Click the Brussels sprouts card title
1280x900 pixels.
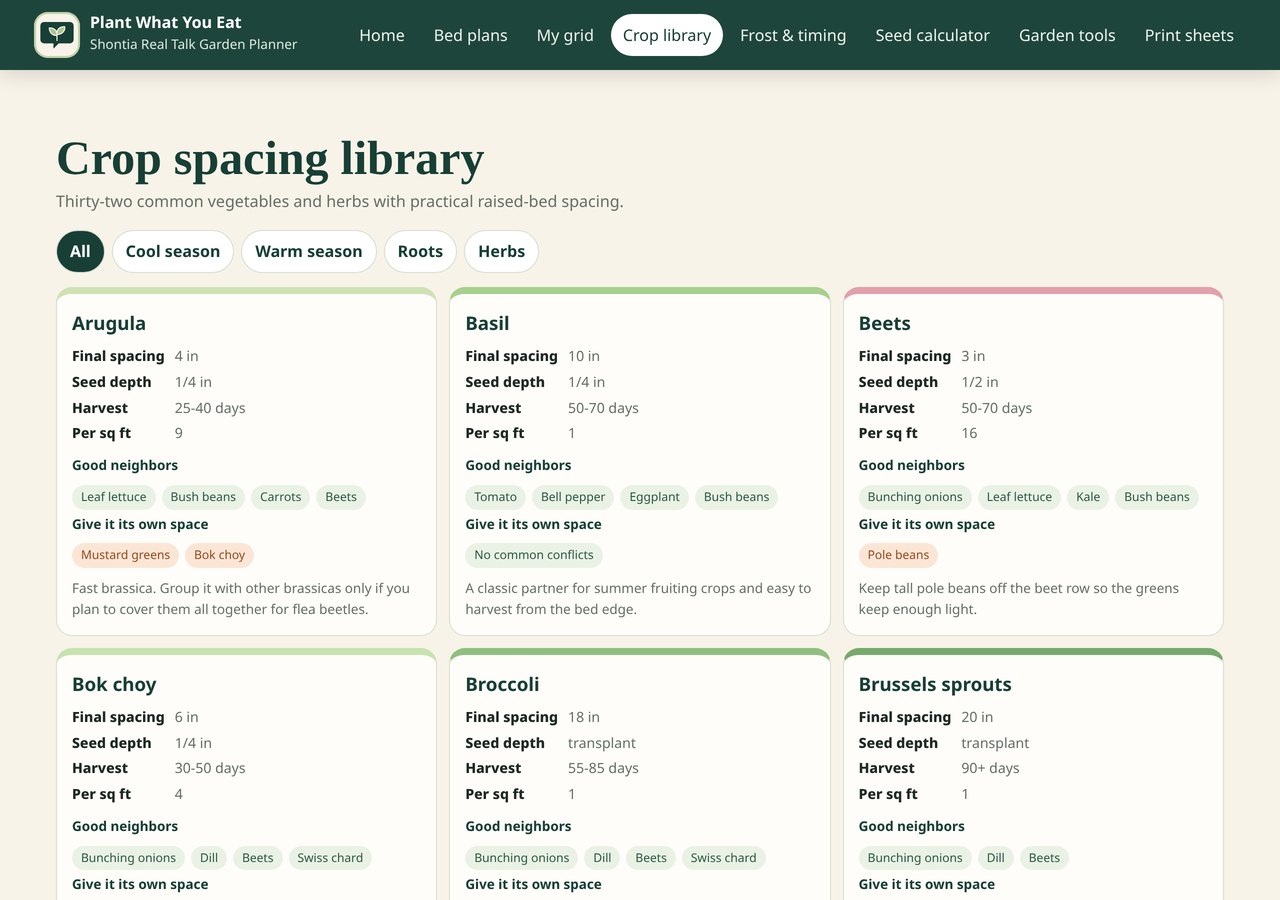[x=935, y=684]
